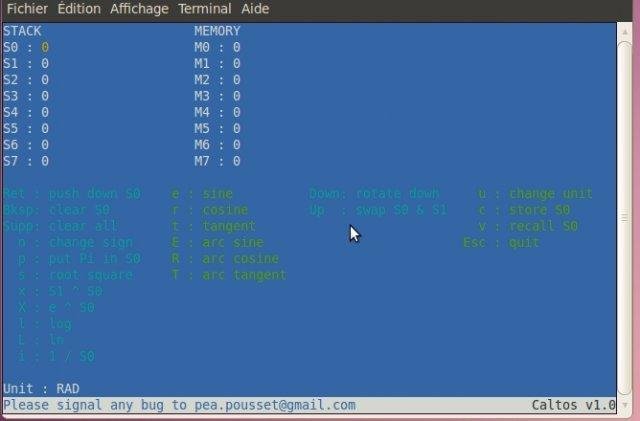
Task: Select the S5 : 0 stack row
Action: tap(26, 129)
